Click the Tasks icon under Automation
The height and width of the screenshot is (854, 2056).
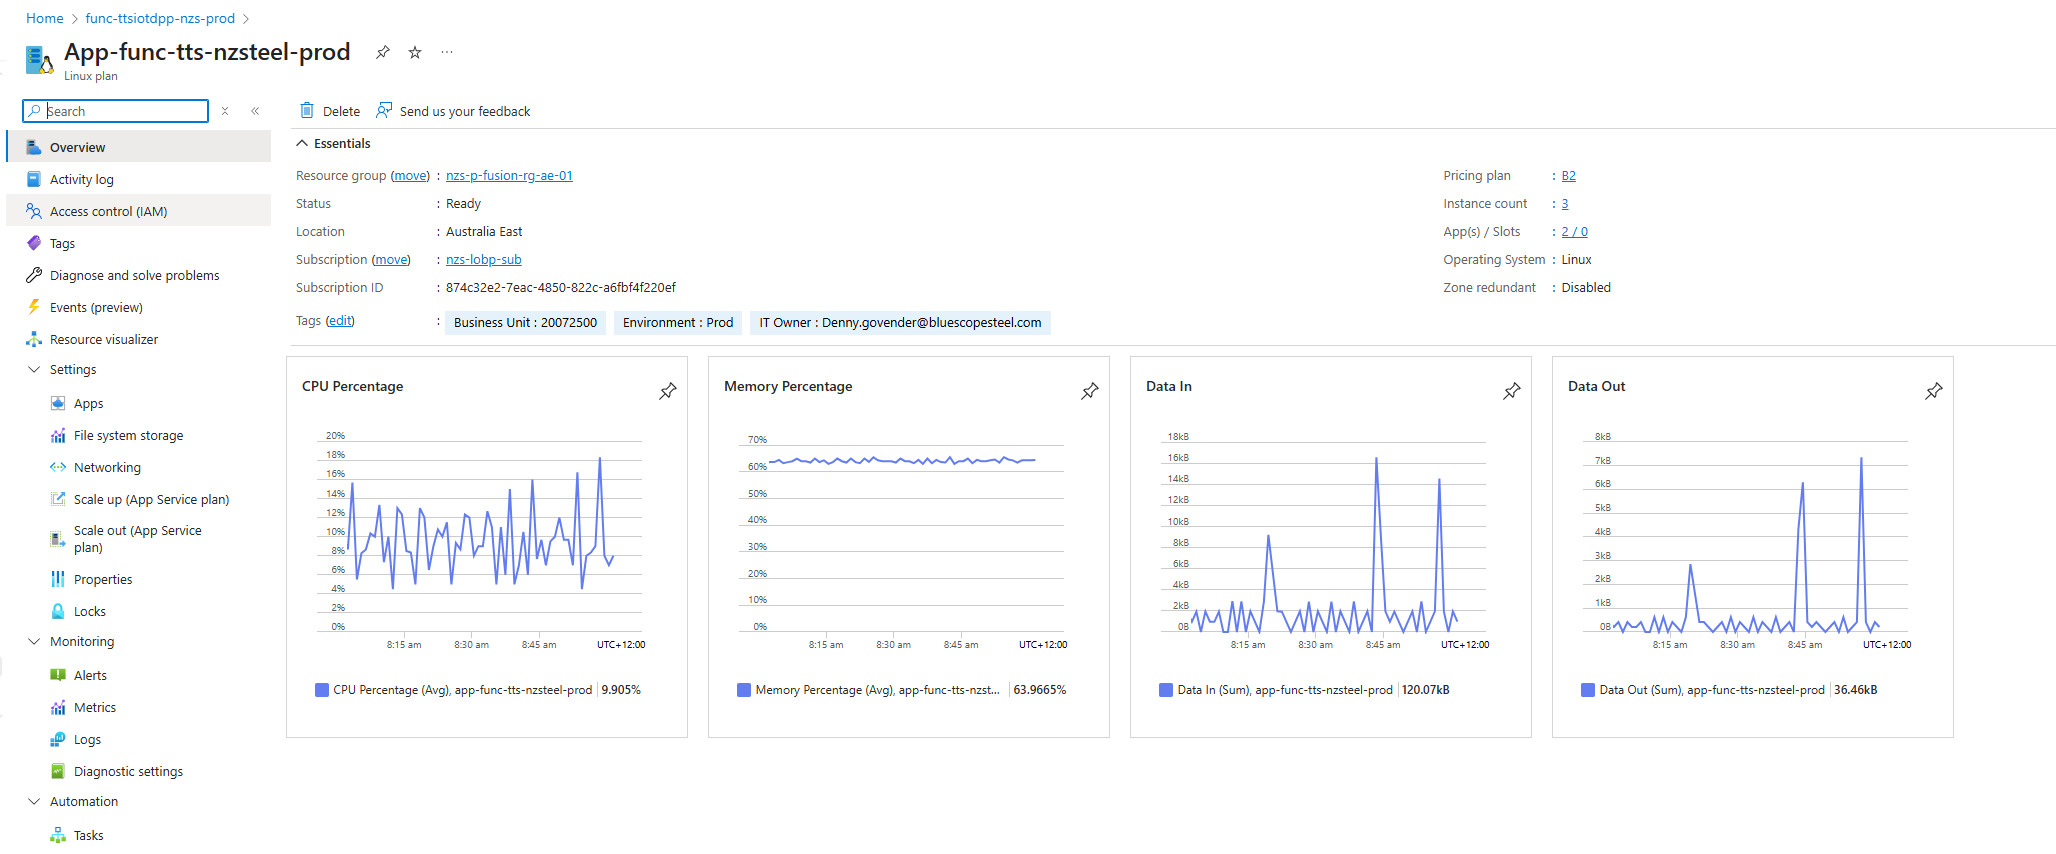pyautogui.click(x=58, y=835)
